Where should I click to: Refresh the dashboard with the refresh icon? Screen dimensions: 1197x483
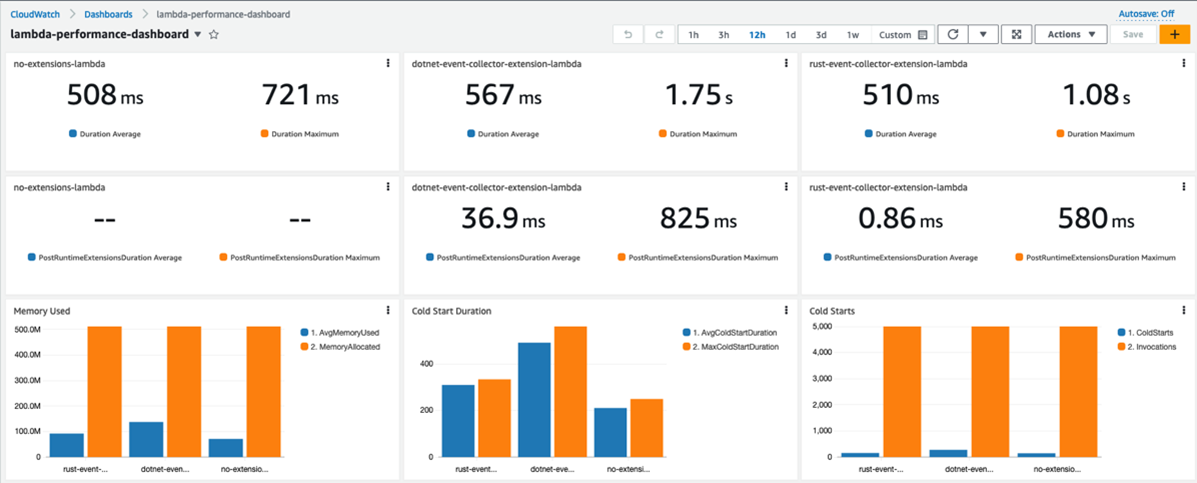(953, 35)
